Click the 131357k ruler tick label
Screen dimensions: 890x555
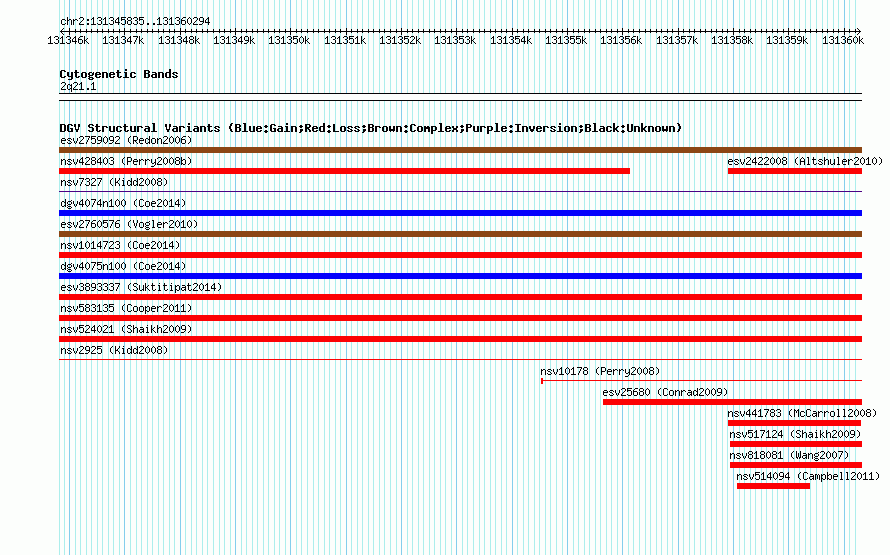(x=677, y=40)
